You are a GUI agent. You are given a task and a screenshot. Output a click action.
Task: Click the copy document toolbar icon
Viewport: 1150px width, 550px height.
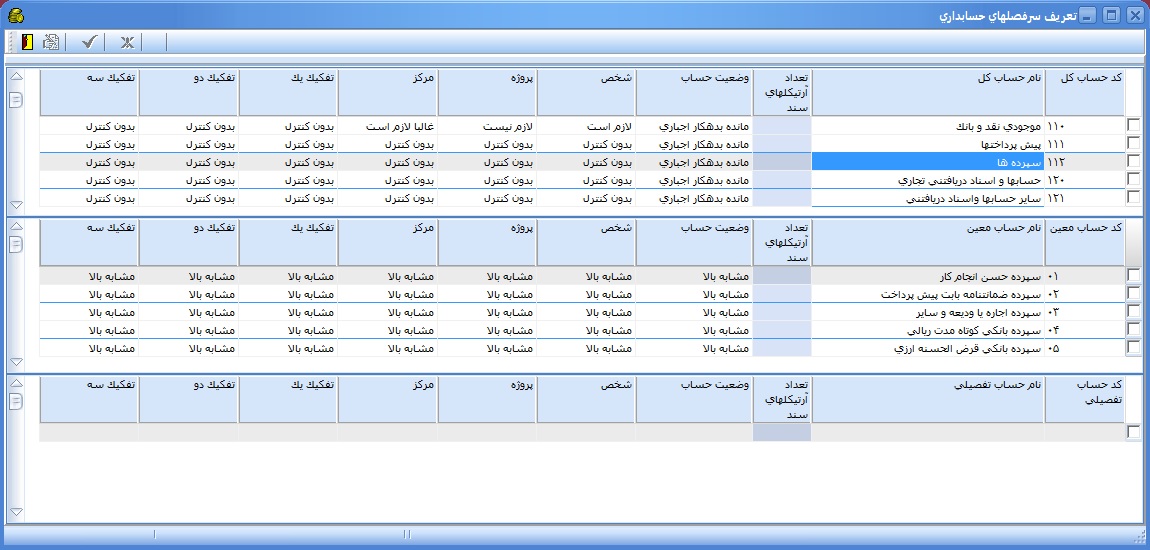point(51,42)
